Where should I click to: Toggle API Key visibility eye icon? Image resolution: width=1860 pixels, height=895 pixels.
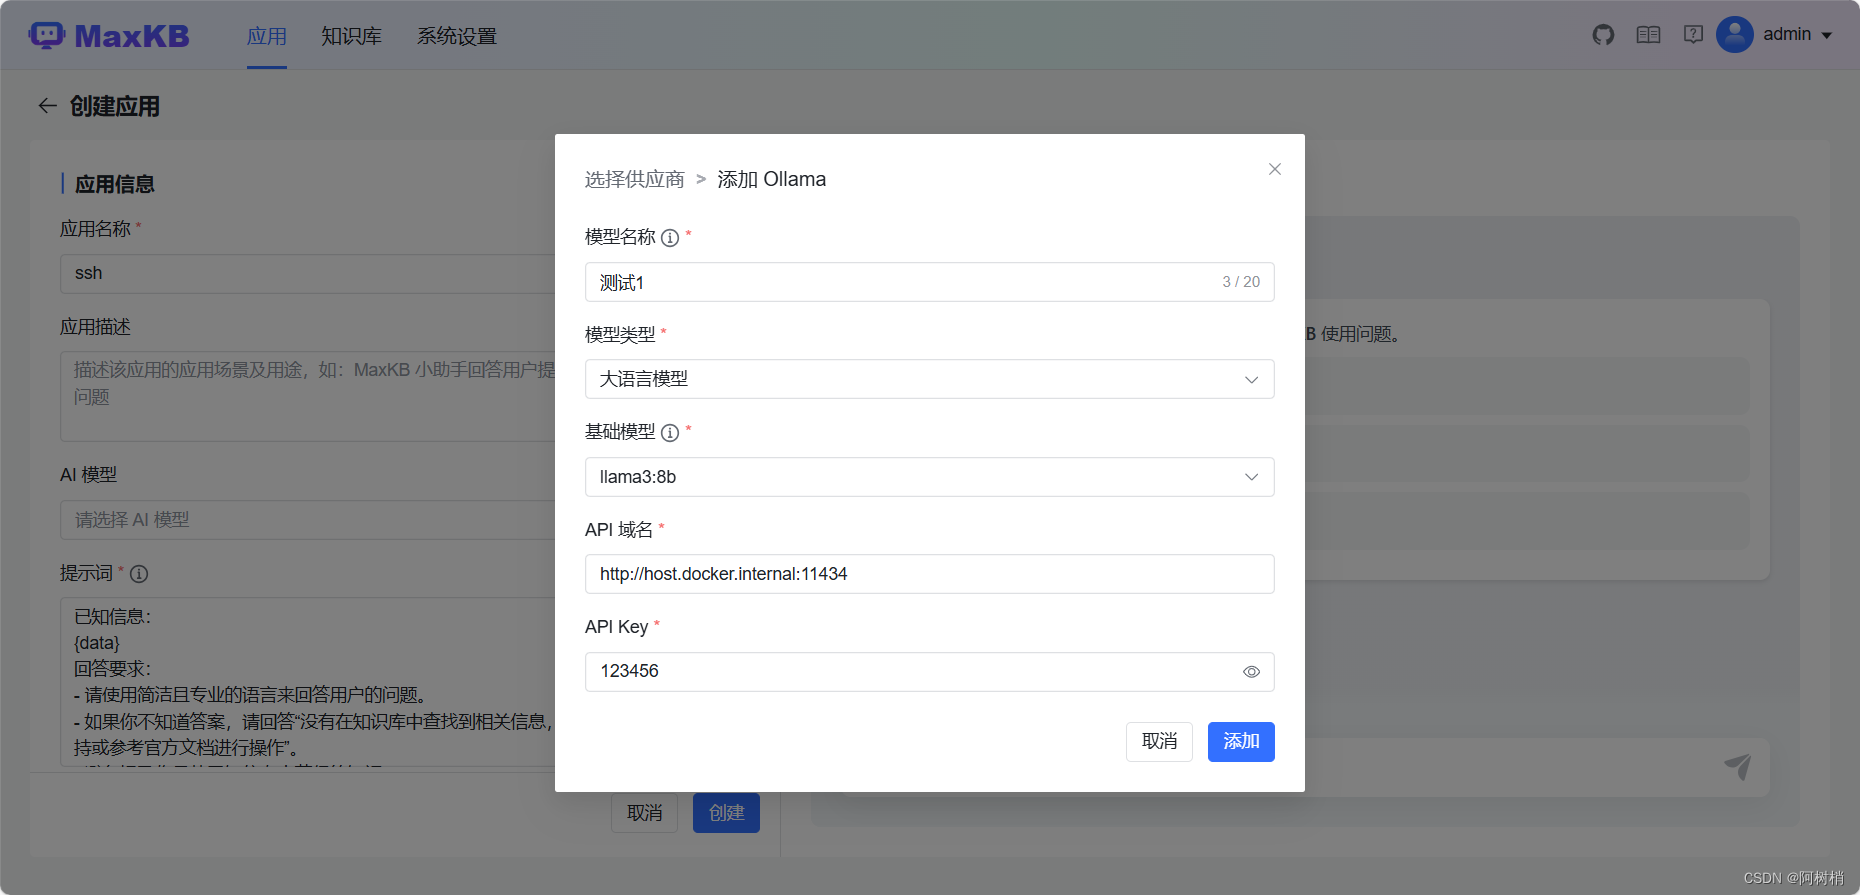pyautogui.click(x=1251, y=672)
